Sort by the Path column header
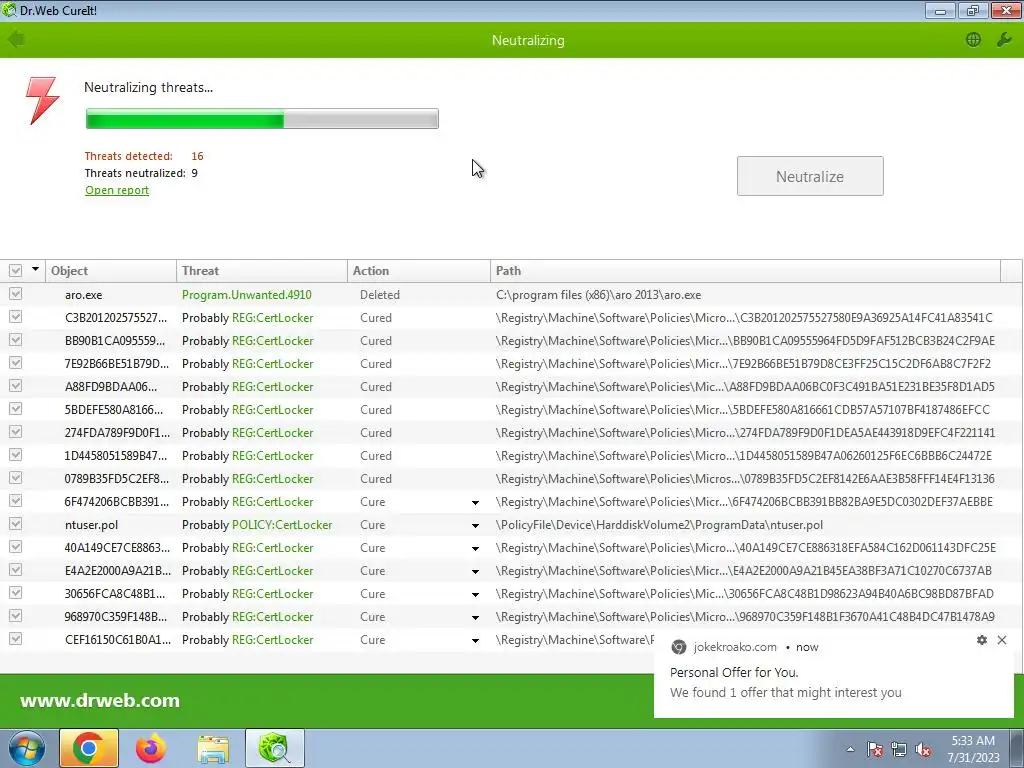 (x=745, y=270)
